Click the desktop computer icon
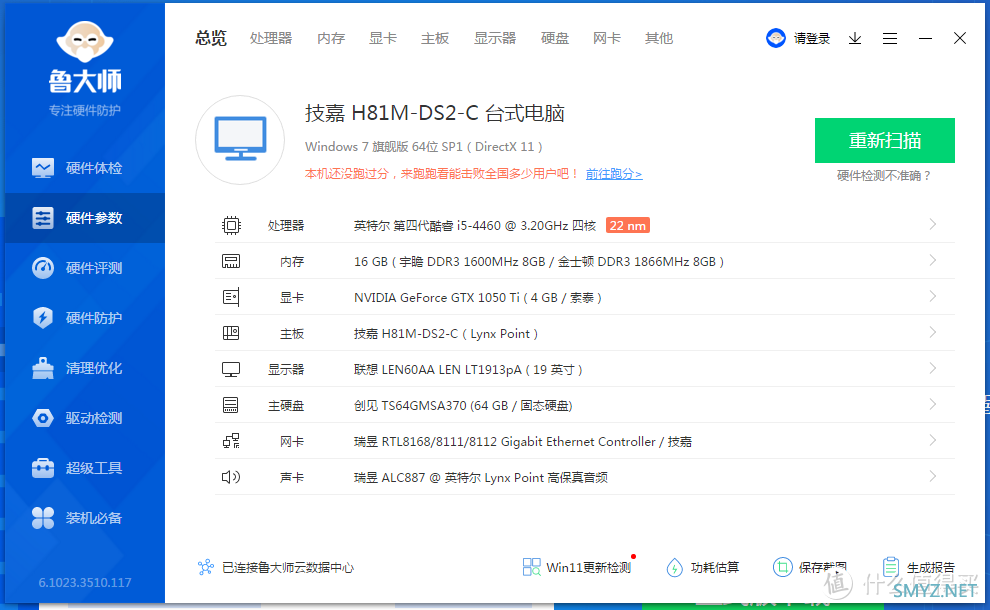Viewport: 990px width, 610px height. coord(240,140)
